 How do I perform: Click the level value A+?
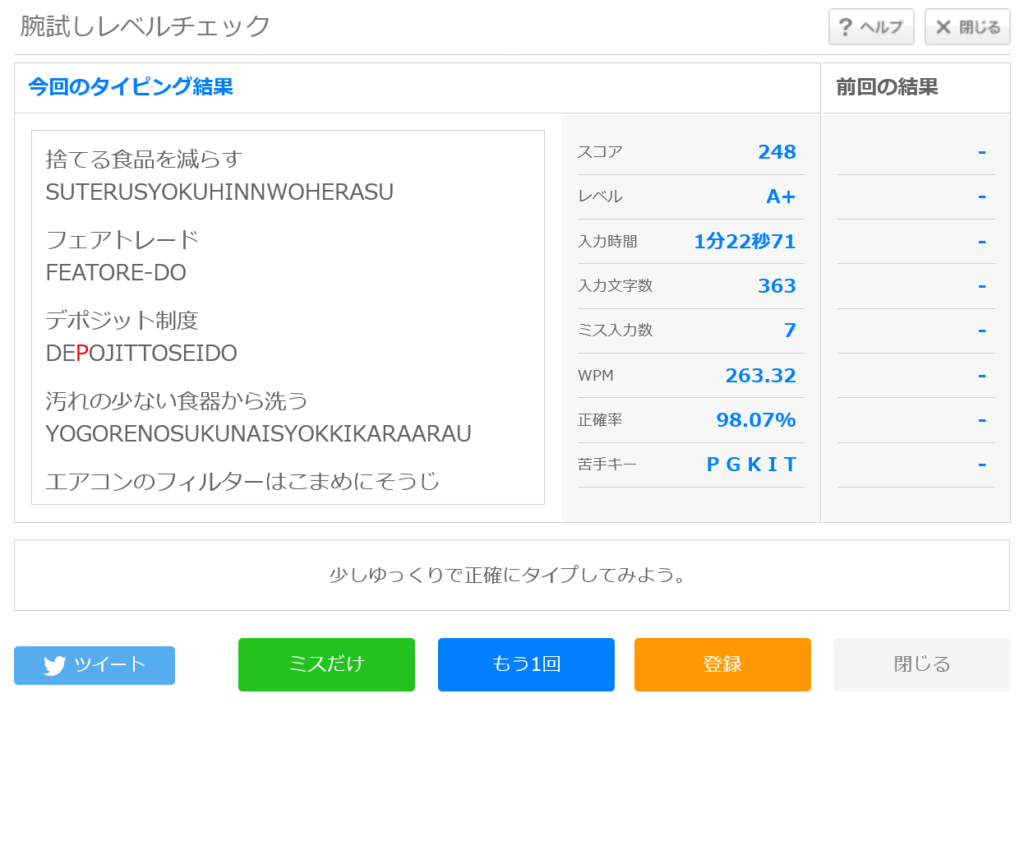tap(780, 197)
